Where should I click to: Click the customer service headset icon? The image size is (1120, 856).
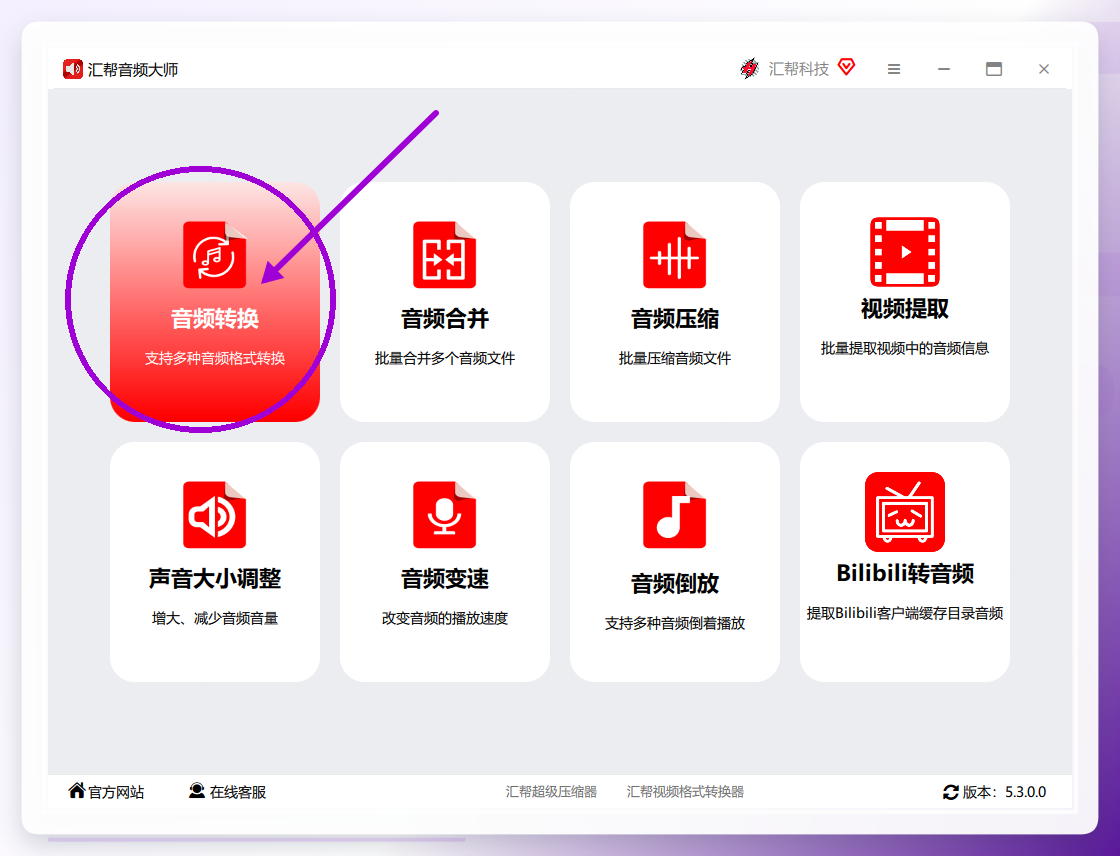(196, 790)
